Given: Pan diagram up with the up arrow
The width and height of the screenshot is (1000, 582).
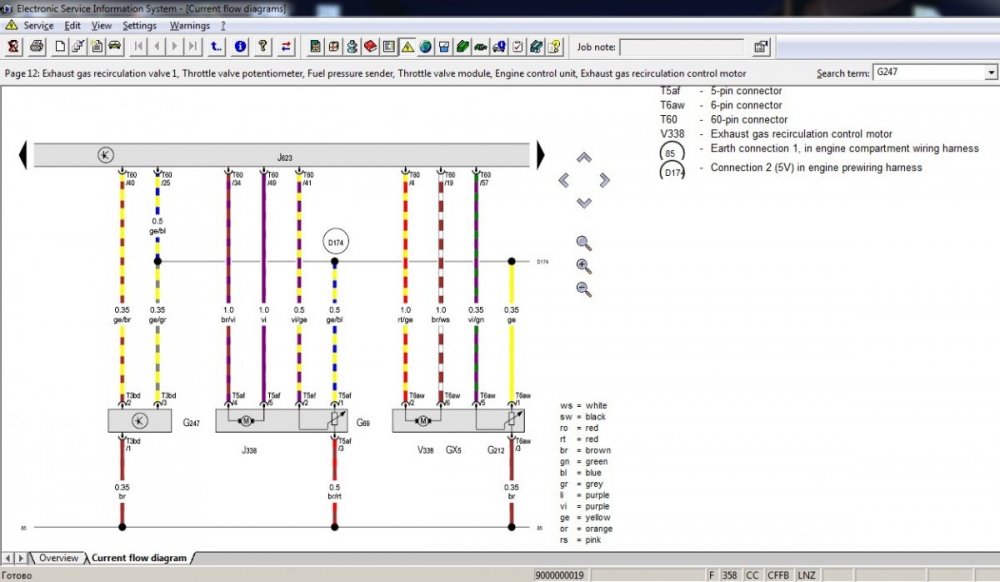Looking at the screenshot, I should pos(584,158).
